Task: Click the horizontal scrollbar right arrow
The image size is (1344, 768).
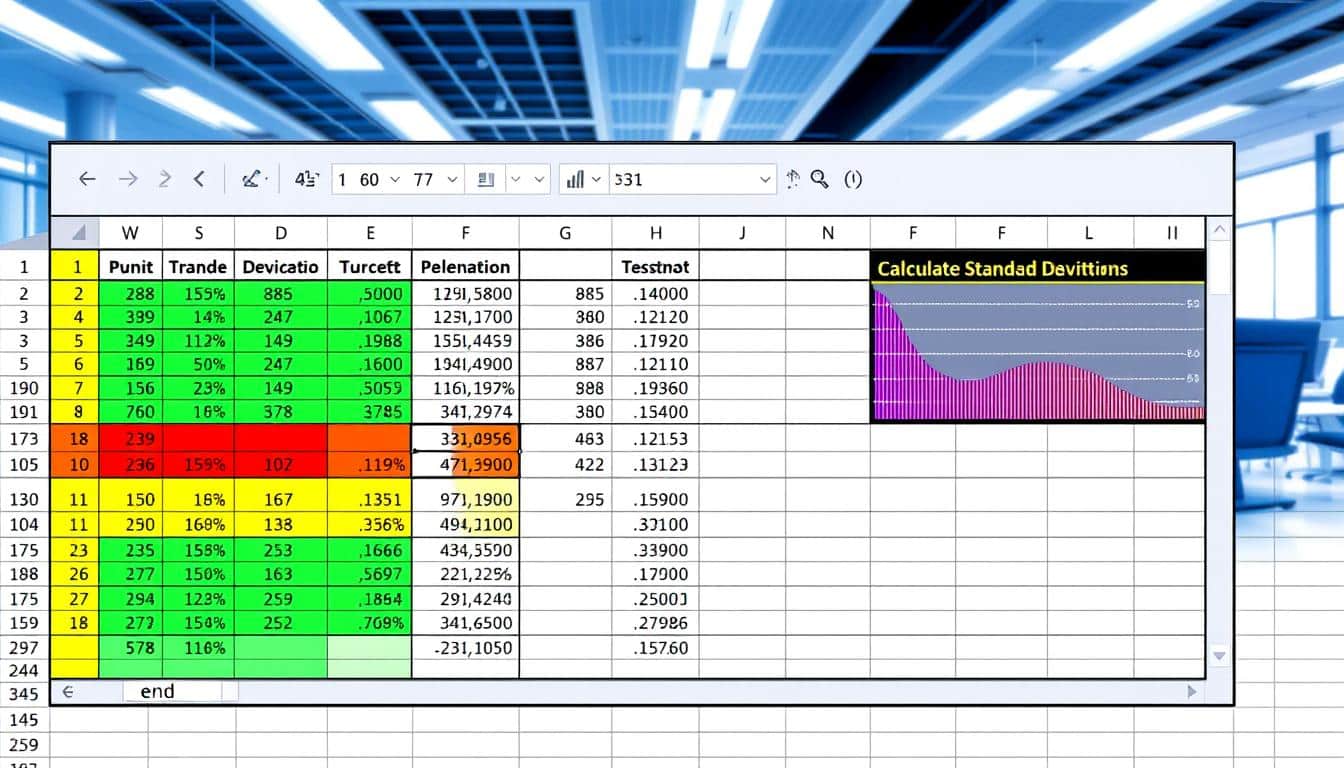Action: tap(1191, 691)
